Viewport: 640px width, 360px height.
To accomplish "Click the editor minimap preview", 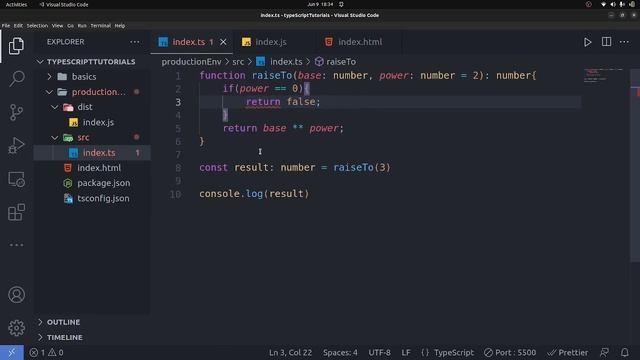I will point(603,76).
